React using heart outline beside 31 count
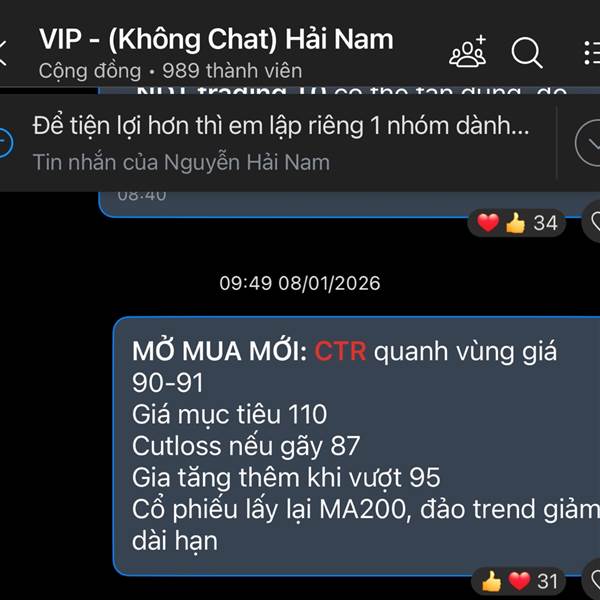The width and height of the screenshot is (600, 600). coord(592,580)
